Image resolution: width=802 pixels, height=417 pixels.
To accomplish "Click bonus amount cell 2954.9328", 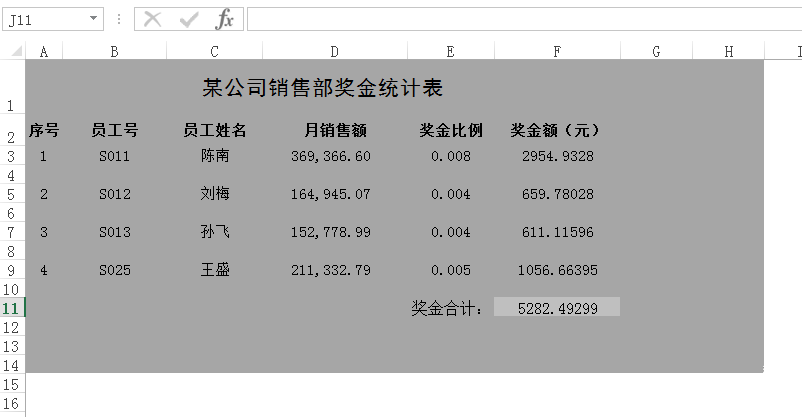I will pos(558,156).
